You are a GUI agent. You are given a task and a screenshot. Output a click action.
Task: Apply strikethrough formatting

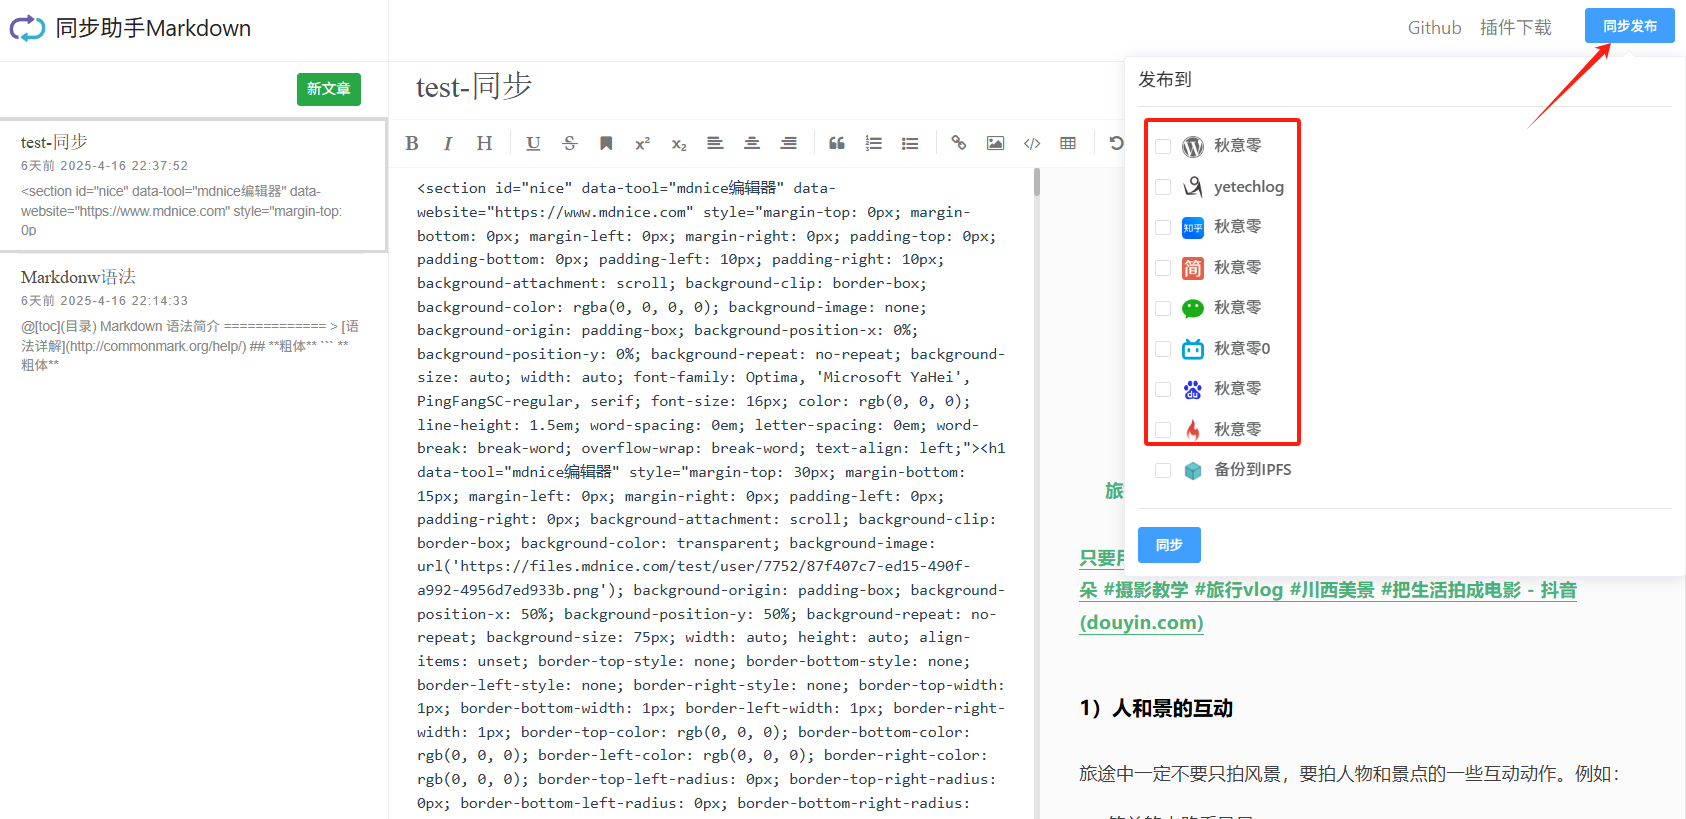[x=570, y=143]
